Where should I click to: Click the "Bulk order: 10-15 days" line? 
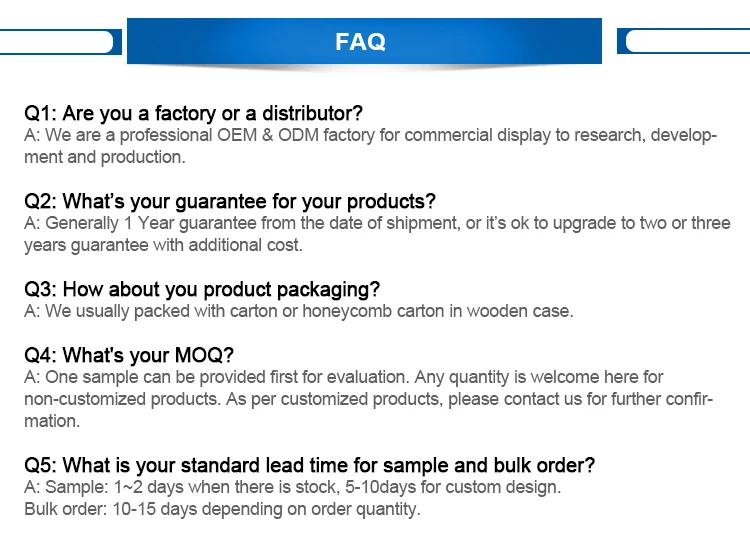point(222,509)
